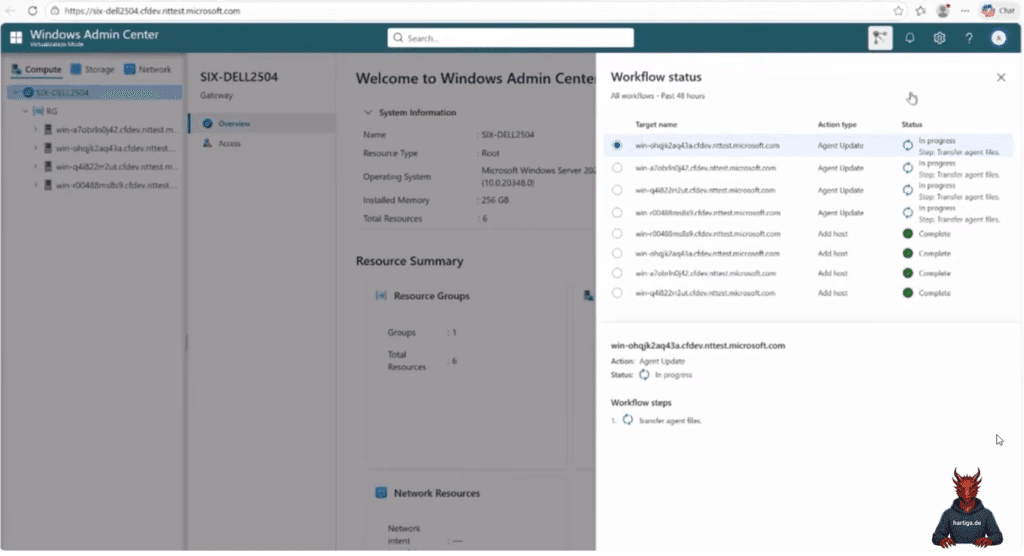Open the settings gear in header
The width and height of the screenshot is (1024, 556).
(x=939, y=38)
